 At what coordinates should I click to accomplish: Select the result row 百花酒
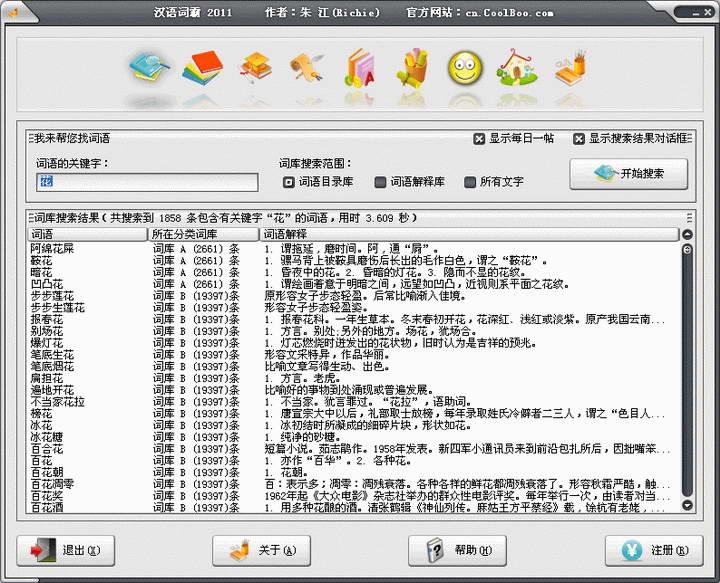pyautogui.click(x=354, y=508)
